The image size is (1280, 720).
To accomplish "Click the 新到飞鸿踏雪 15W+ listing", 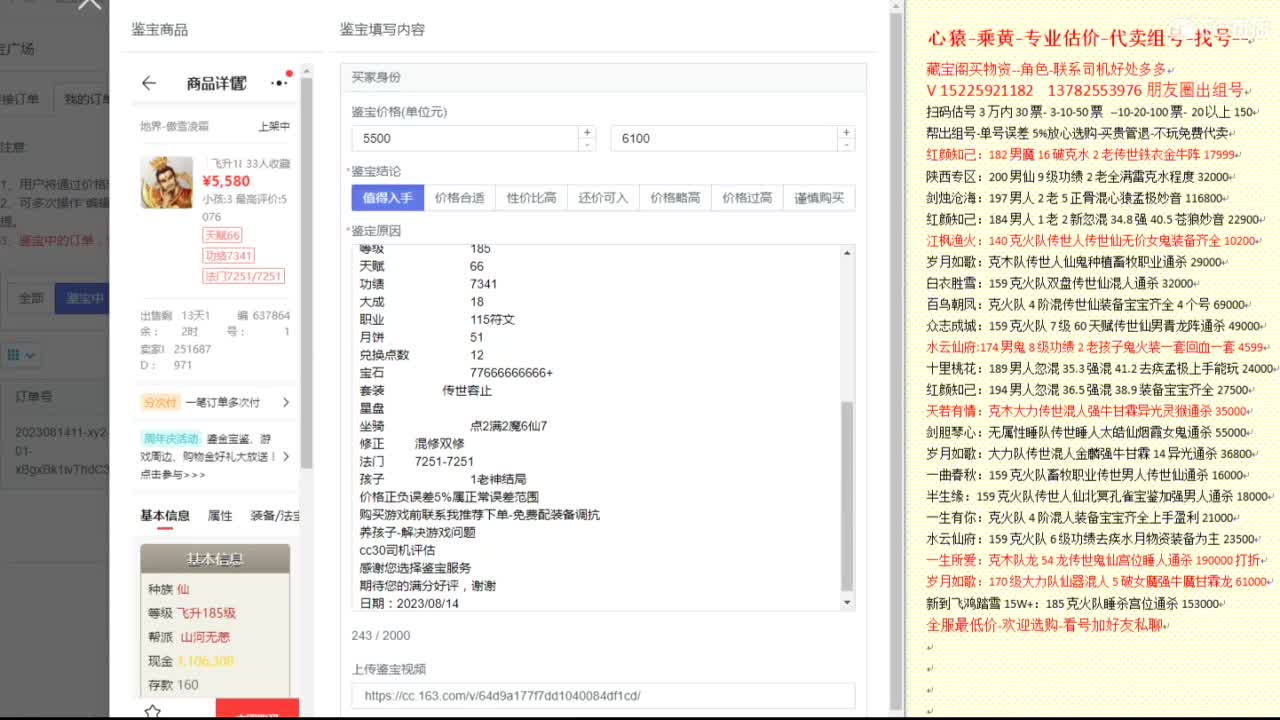I will (1073, 604).
